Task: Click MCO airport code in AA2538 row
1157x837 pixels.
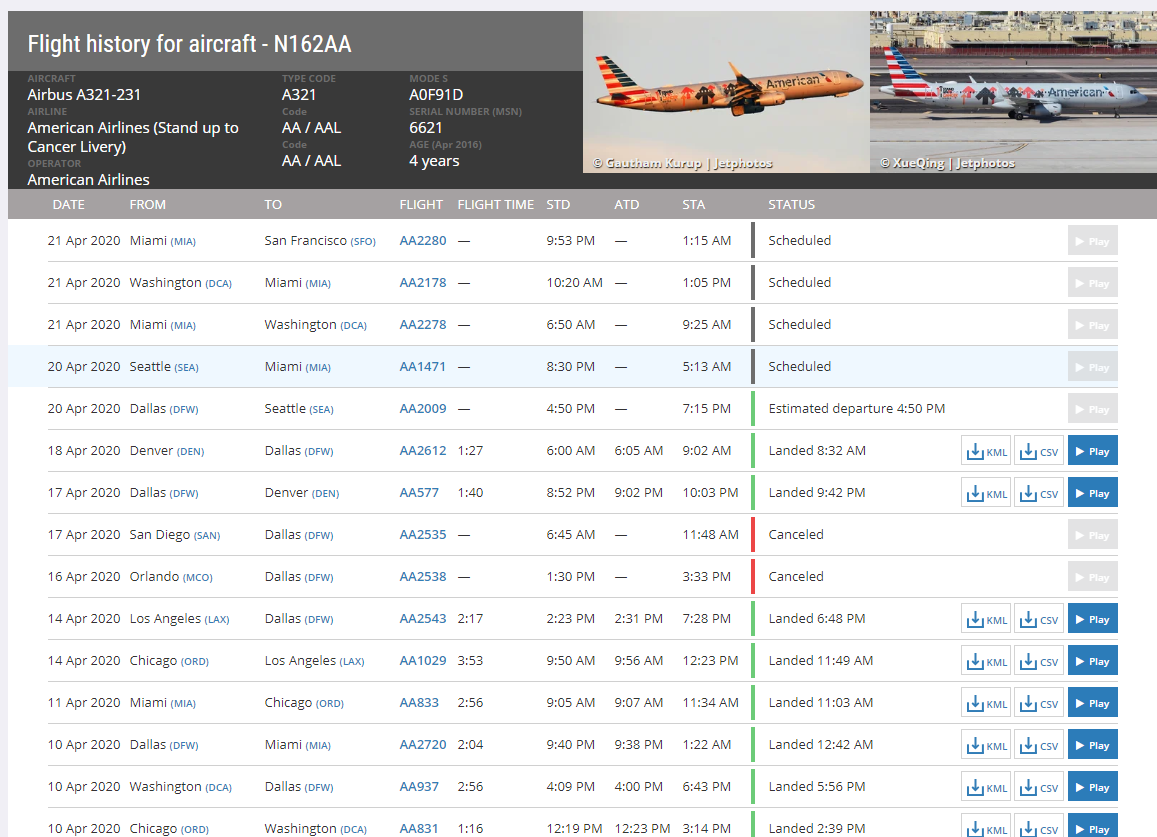Action: pos(198,579)
